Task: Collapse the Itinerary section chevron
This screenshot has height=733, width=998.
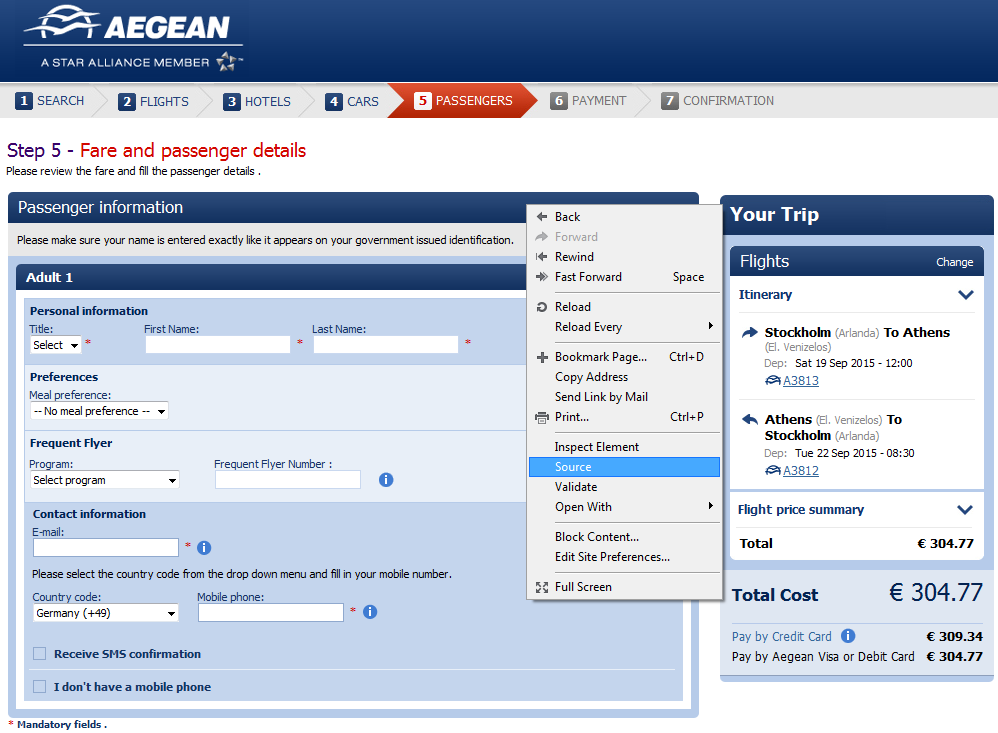Action: coord(965,295)
